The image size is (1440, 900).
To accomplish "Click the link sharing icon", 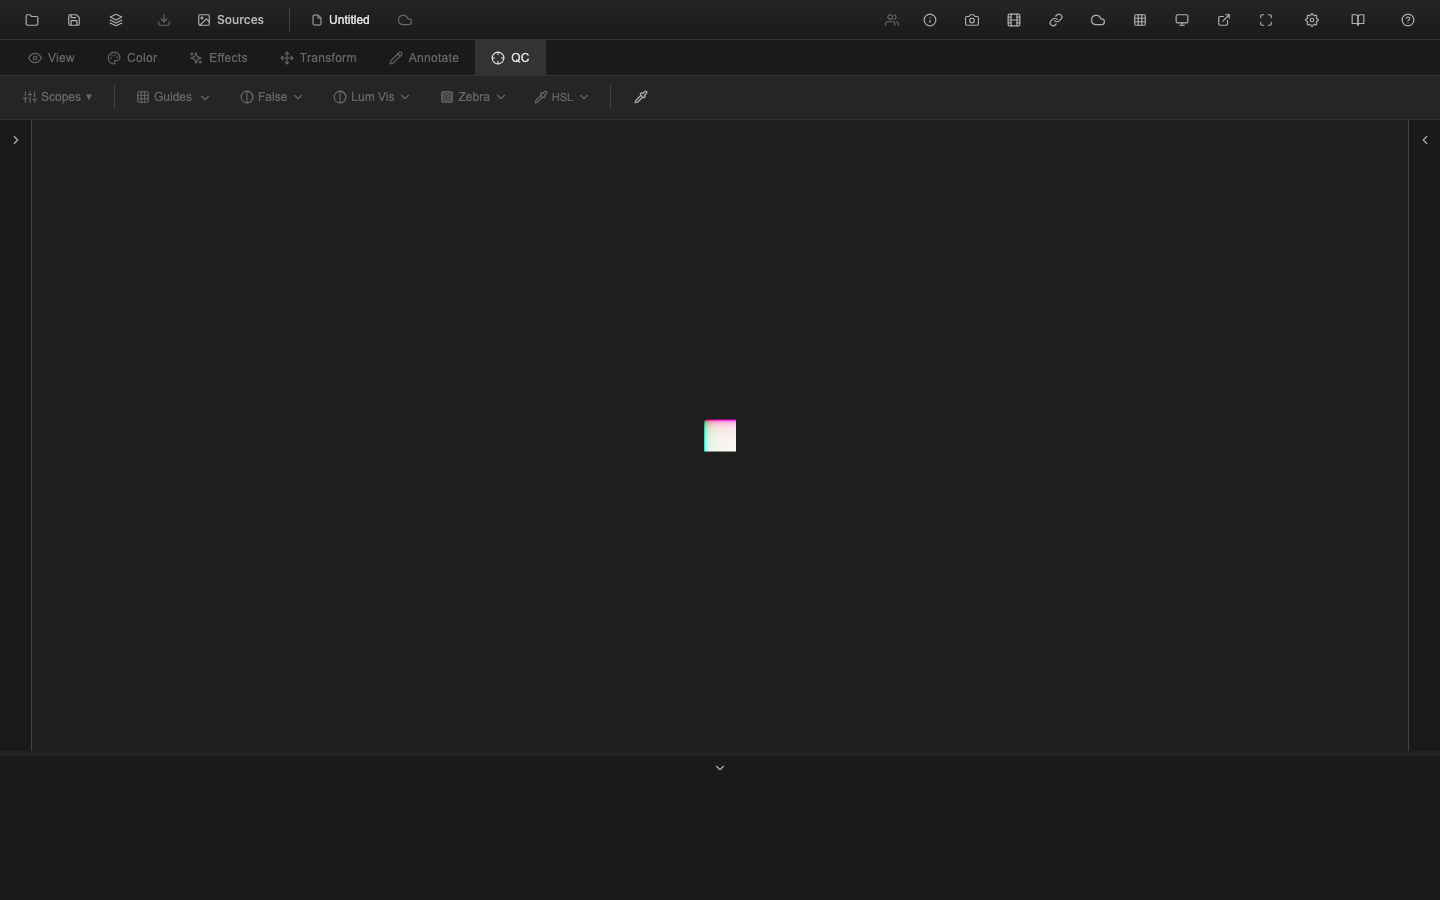I will coord(1056,20).
